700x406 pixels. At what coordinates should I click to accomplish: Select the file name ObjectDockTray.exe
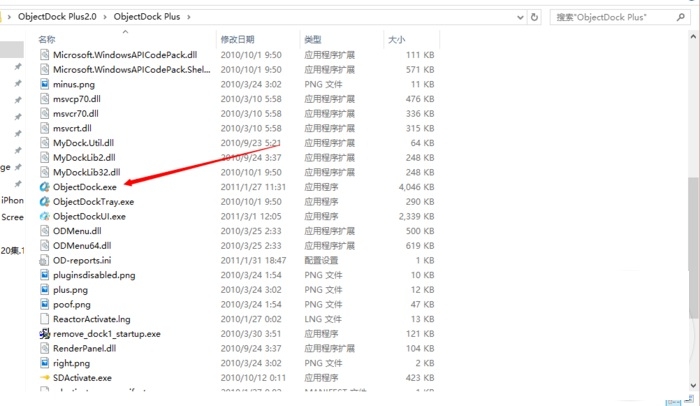tap(93, 202)
